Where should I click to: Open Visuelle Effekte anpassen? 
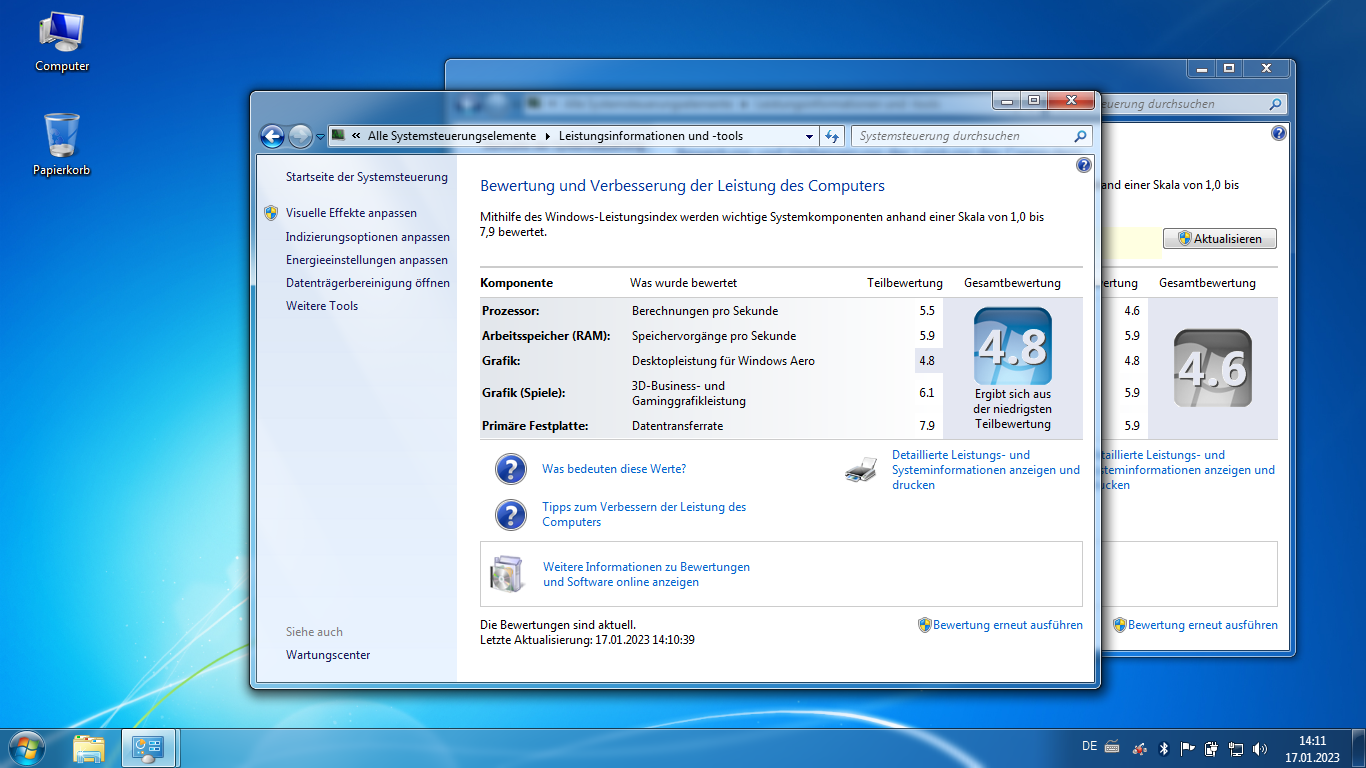coord(351,213)
